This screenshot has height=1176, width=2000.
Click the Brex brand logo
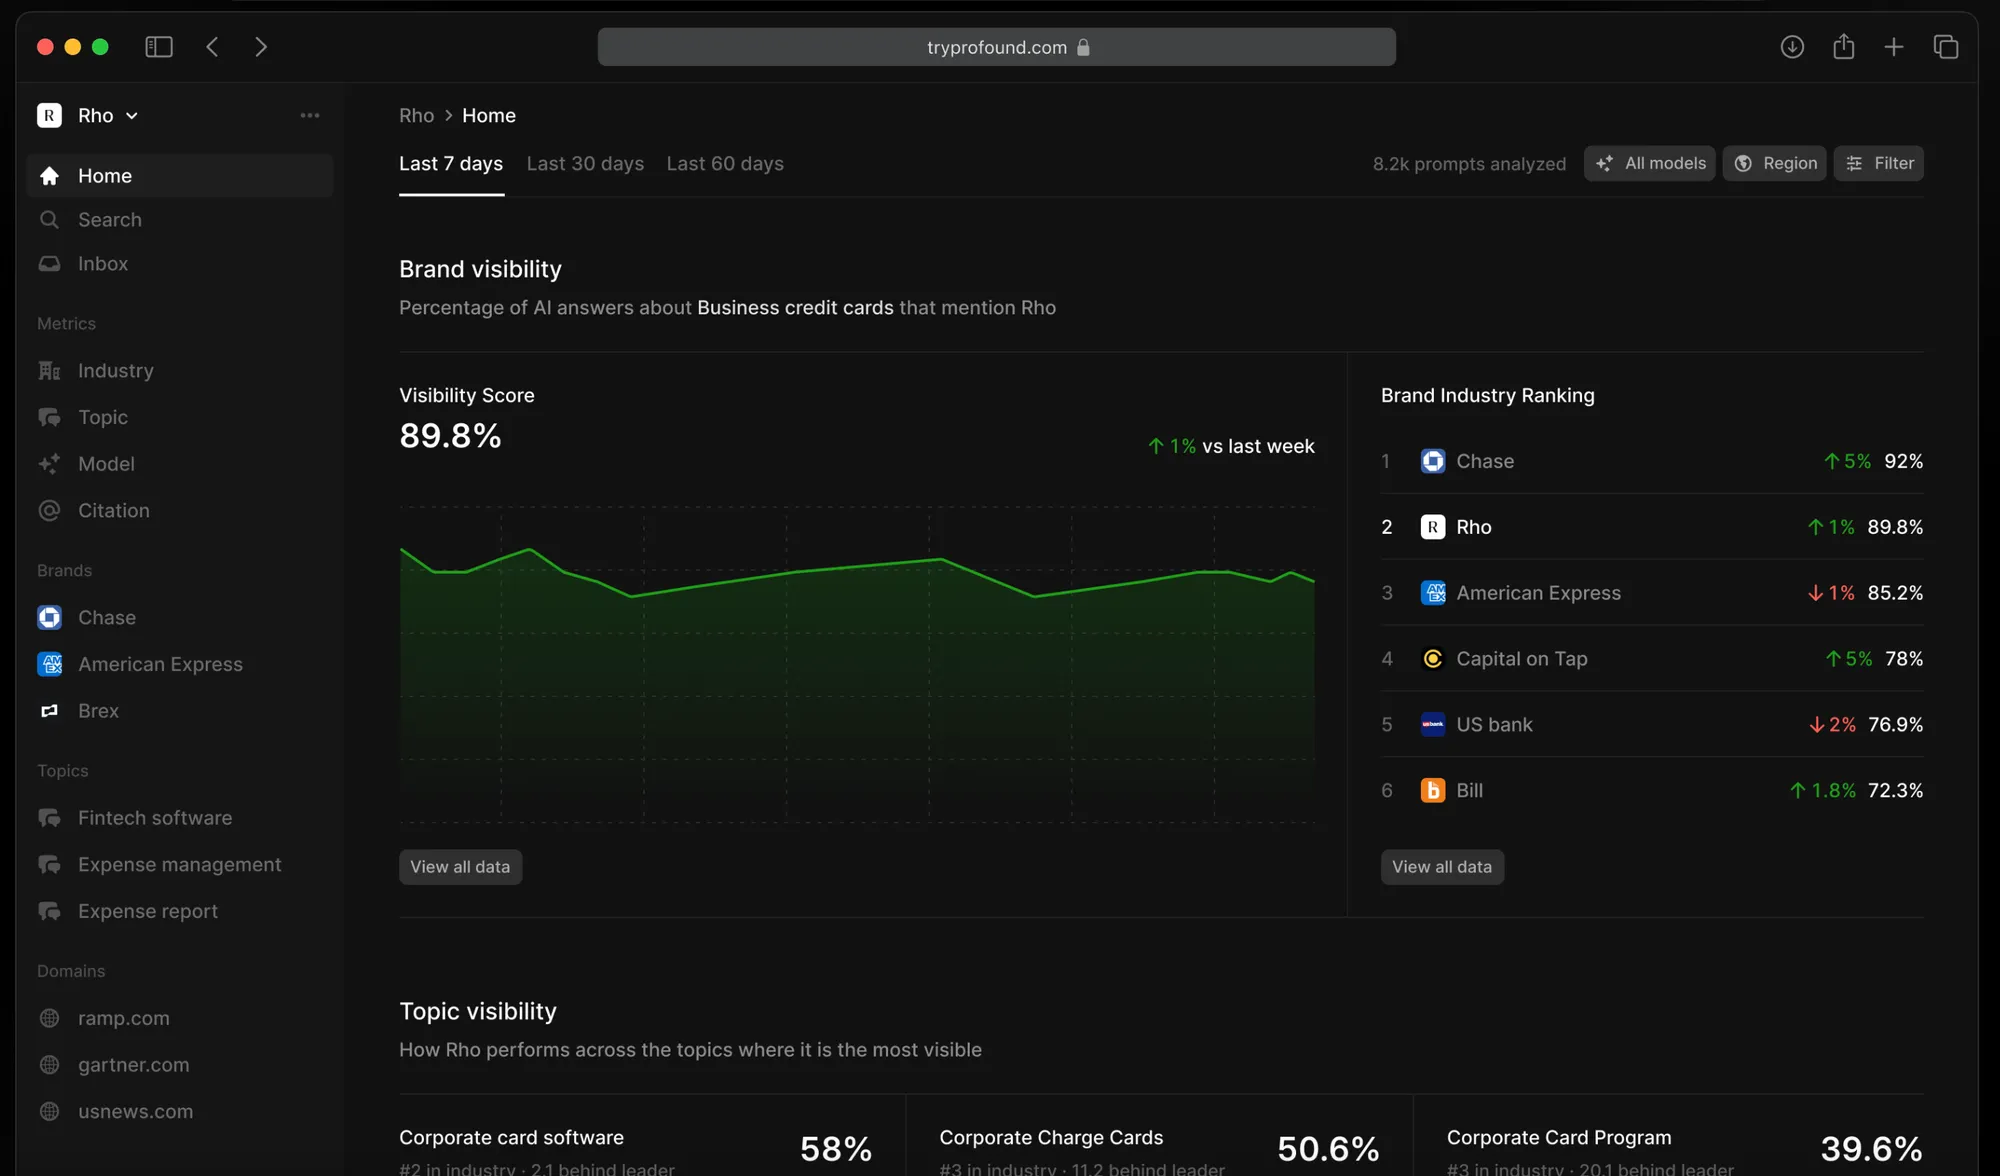click(x=49, y=711)
